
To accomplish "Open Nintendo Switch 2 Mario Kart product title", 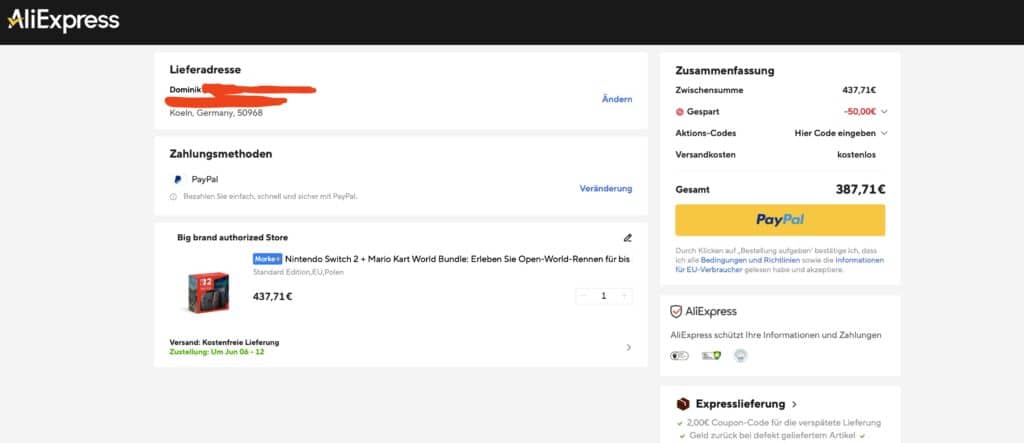I will pos(457,259).
